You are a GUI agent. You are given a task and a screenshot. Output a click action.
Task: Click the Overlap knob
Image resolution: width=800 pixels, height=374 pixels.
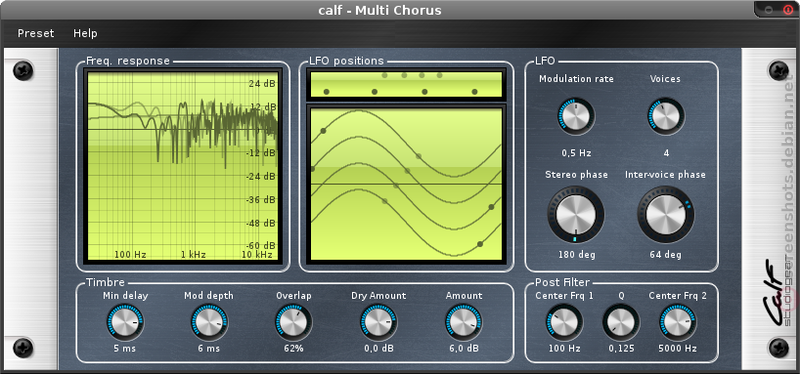click(293, 323)
